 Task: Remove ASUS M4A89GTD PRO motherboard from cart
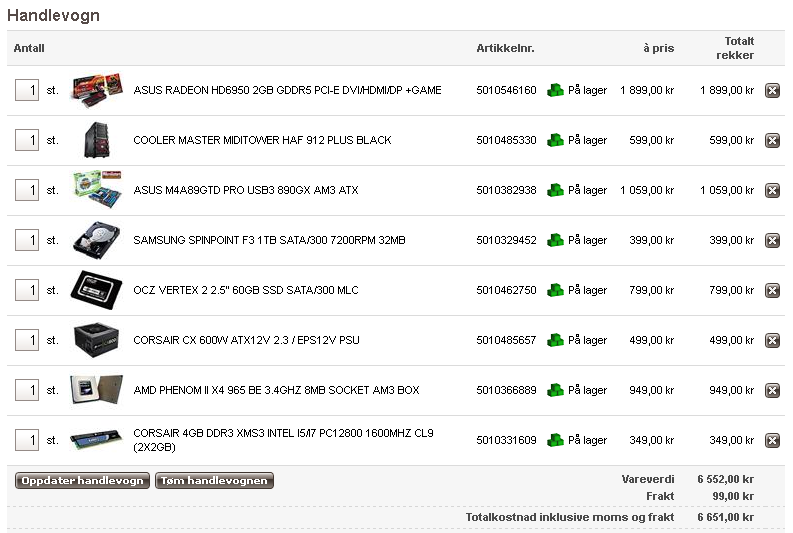coord(772,190)
